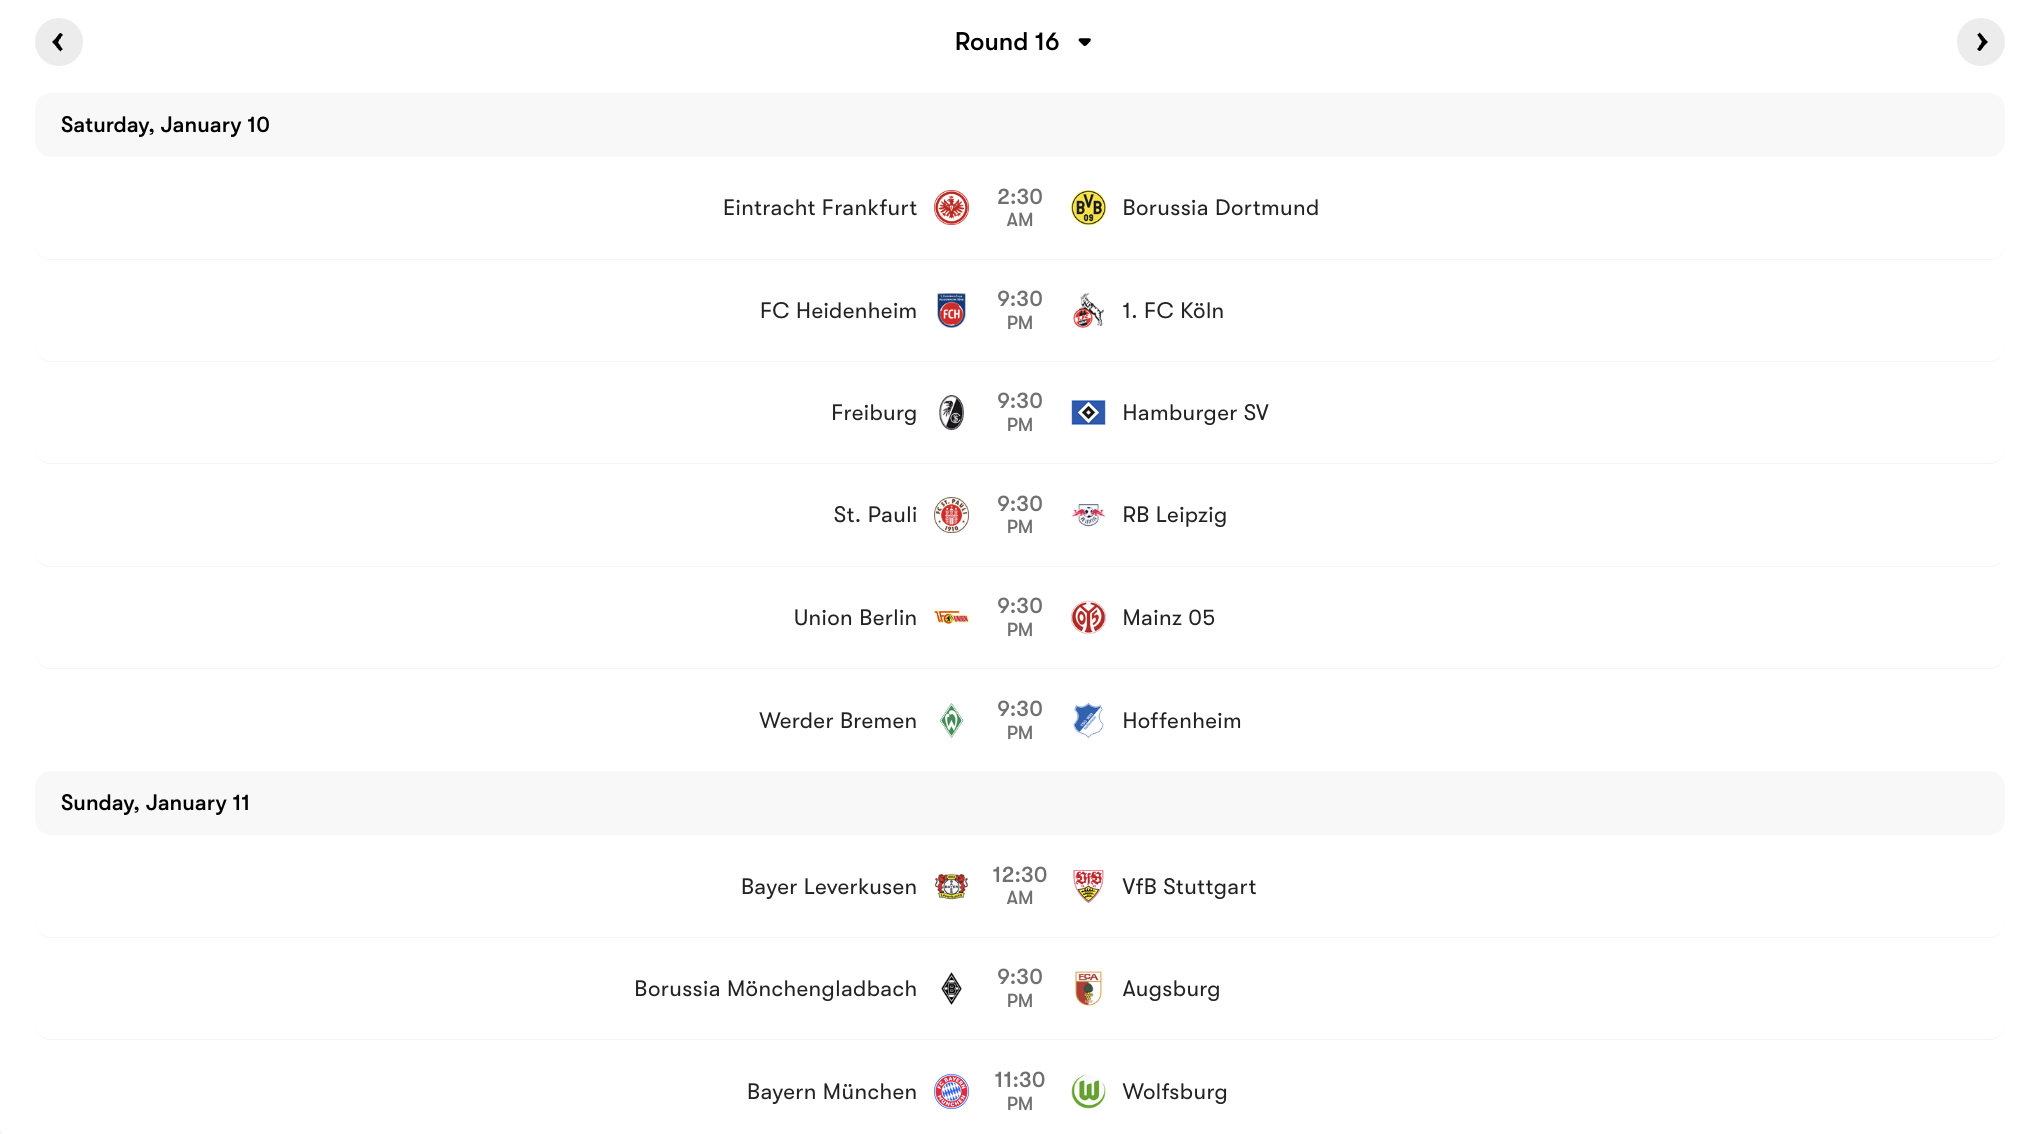Go to the next round with right chevron
Viewport: 2034px width, 1134px height.
[x=1980, y=42]
